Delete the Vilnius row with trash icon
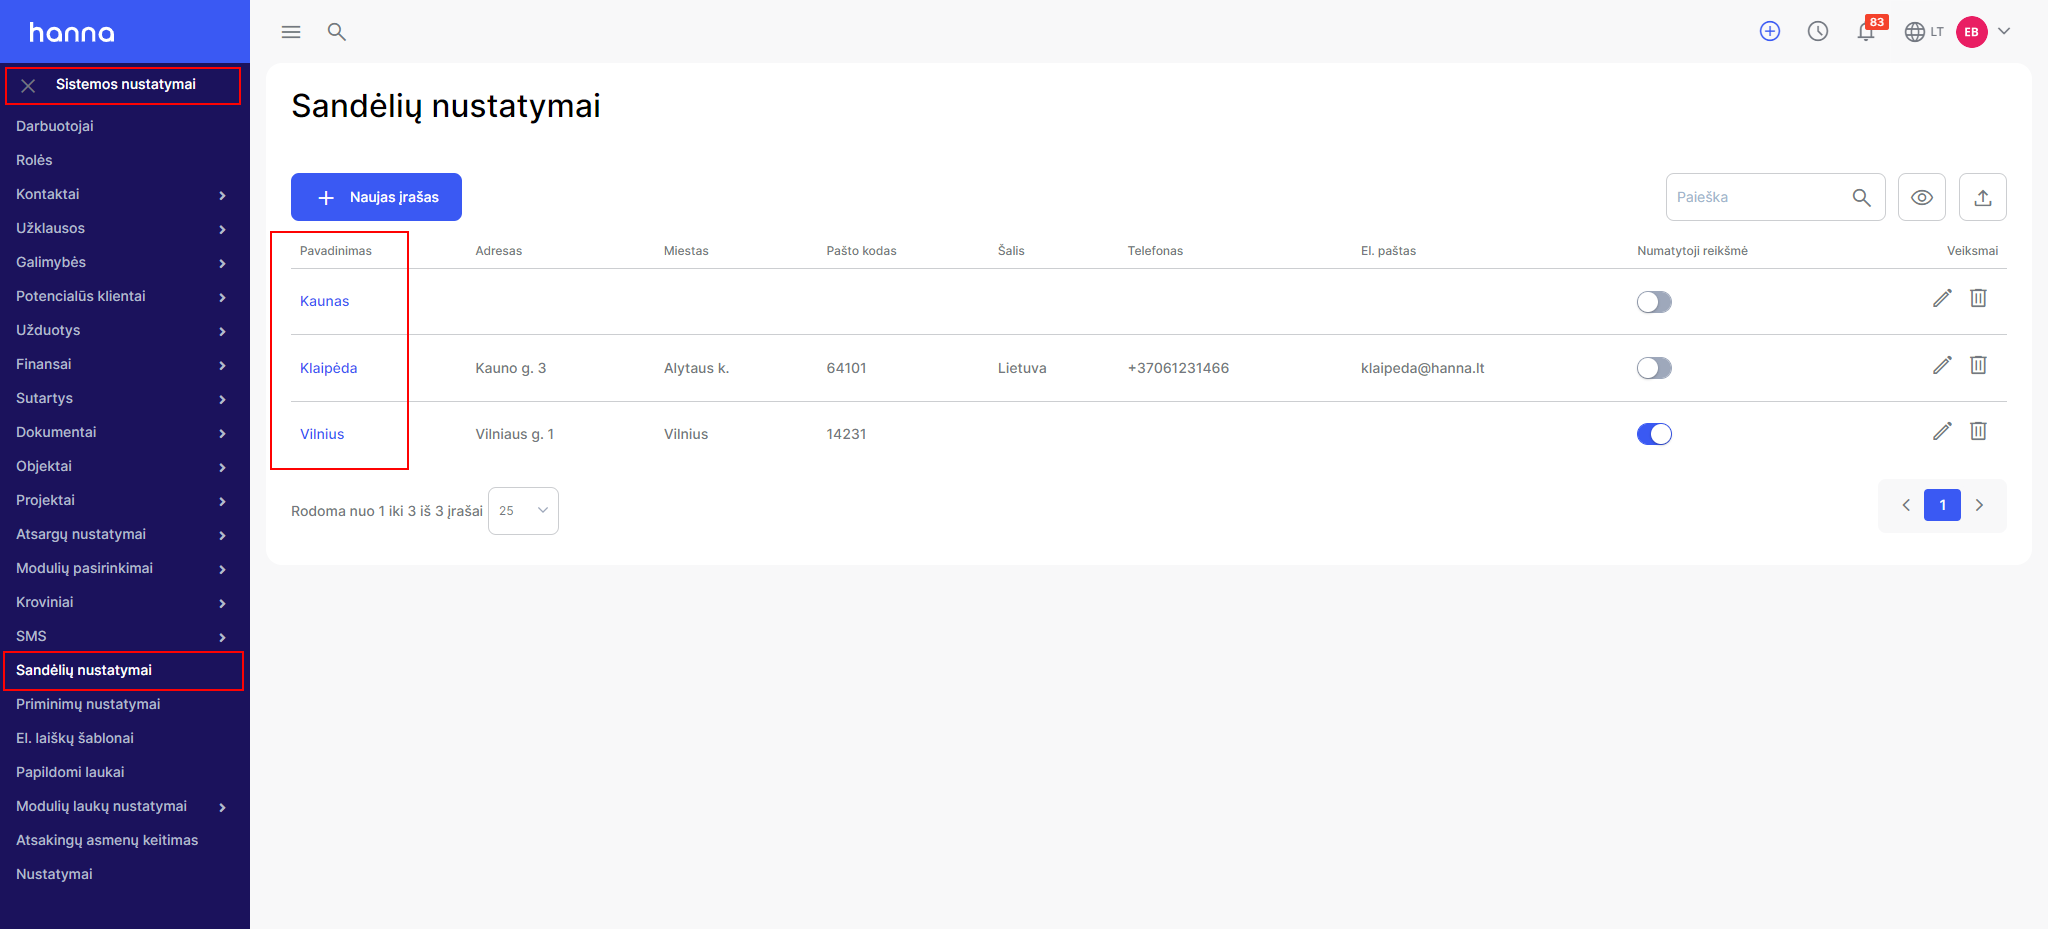This screenshot has height=929, width=2048. click(x=1978, y=431)
